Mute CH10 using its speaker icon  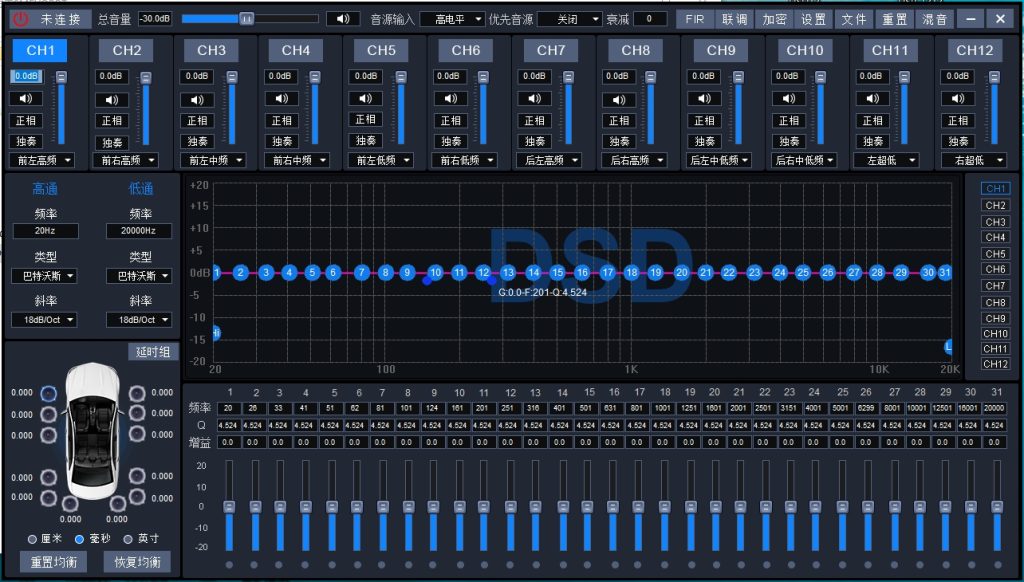coord(789,99)
